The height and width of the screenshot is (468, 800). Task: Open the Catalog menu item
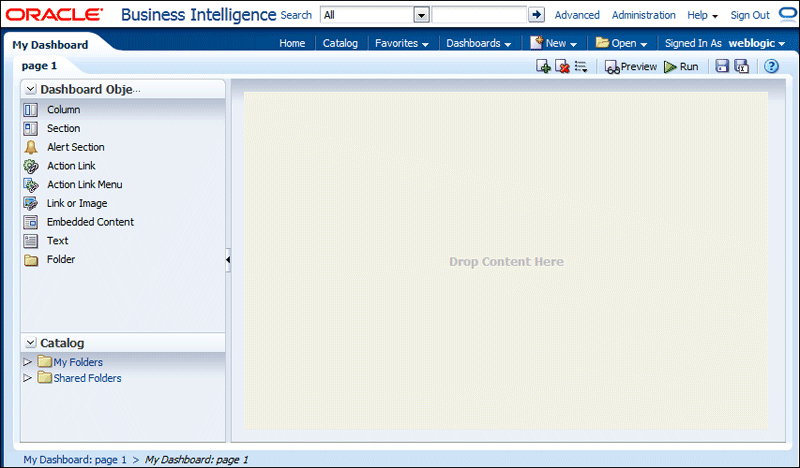[x=340, y=43]
